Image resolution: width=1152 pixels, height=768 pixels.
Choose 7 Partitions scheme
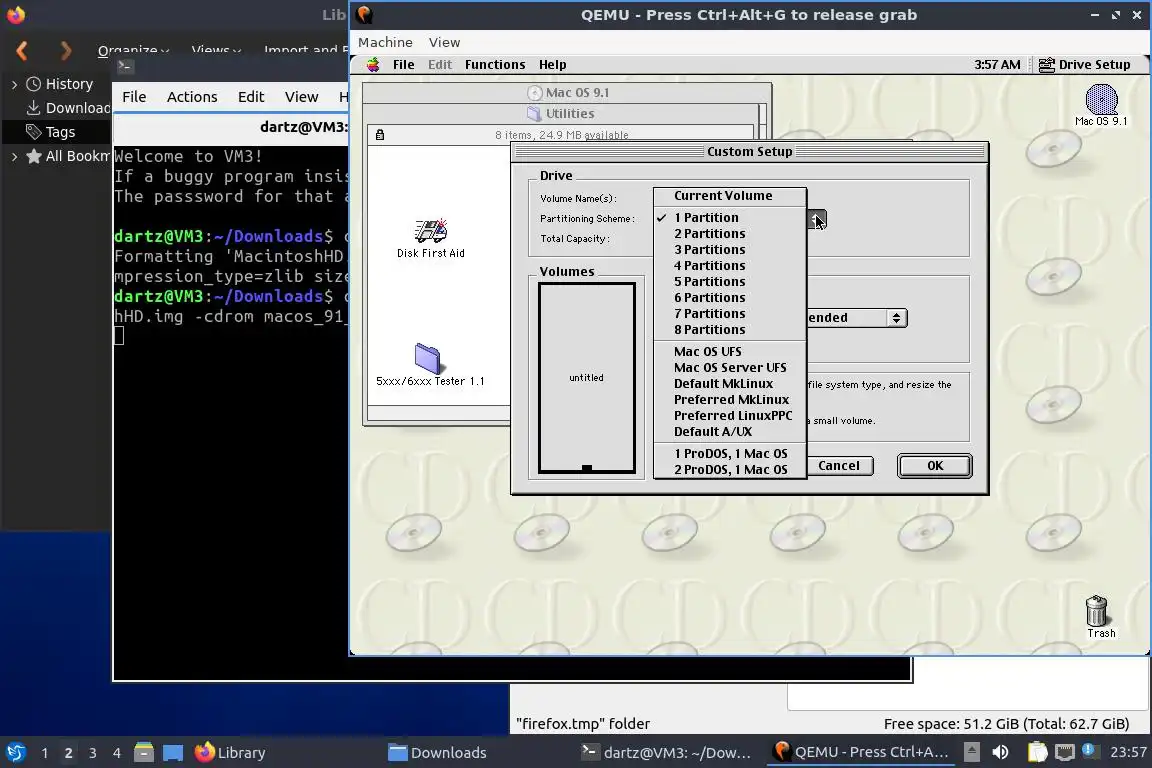(x=730, y=314)
